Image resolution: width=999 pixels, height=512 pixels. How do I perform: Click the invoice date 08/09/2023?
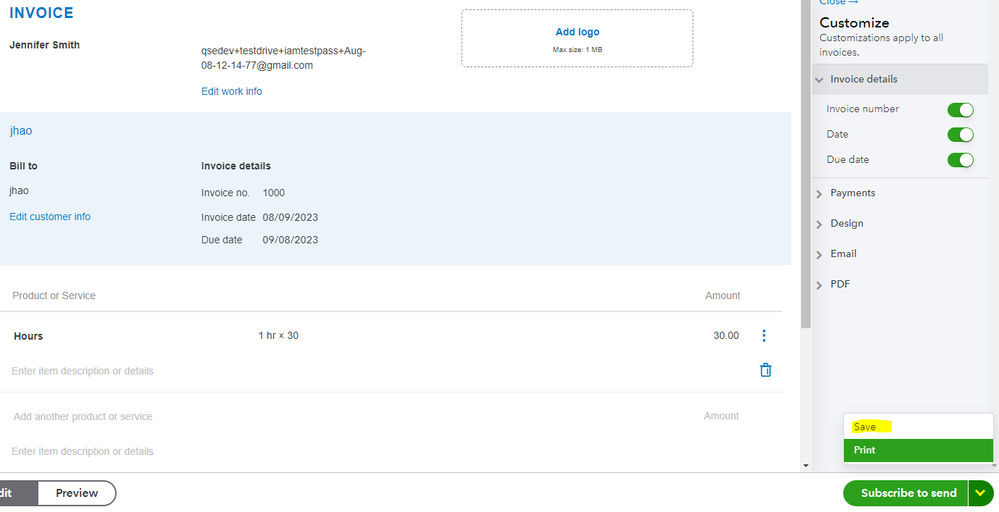pyautogui.click(x=291, y=217)
